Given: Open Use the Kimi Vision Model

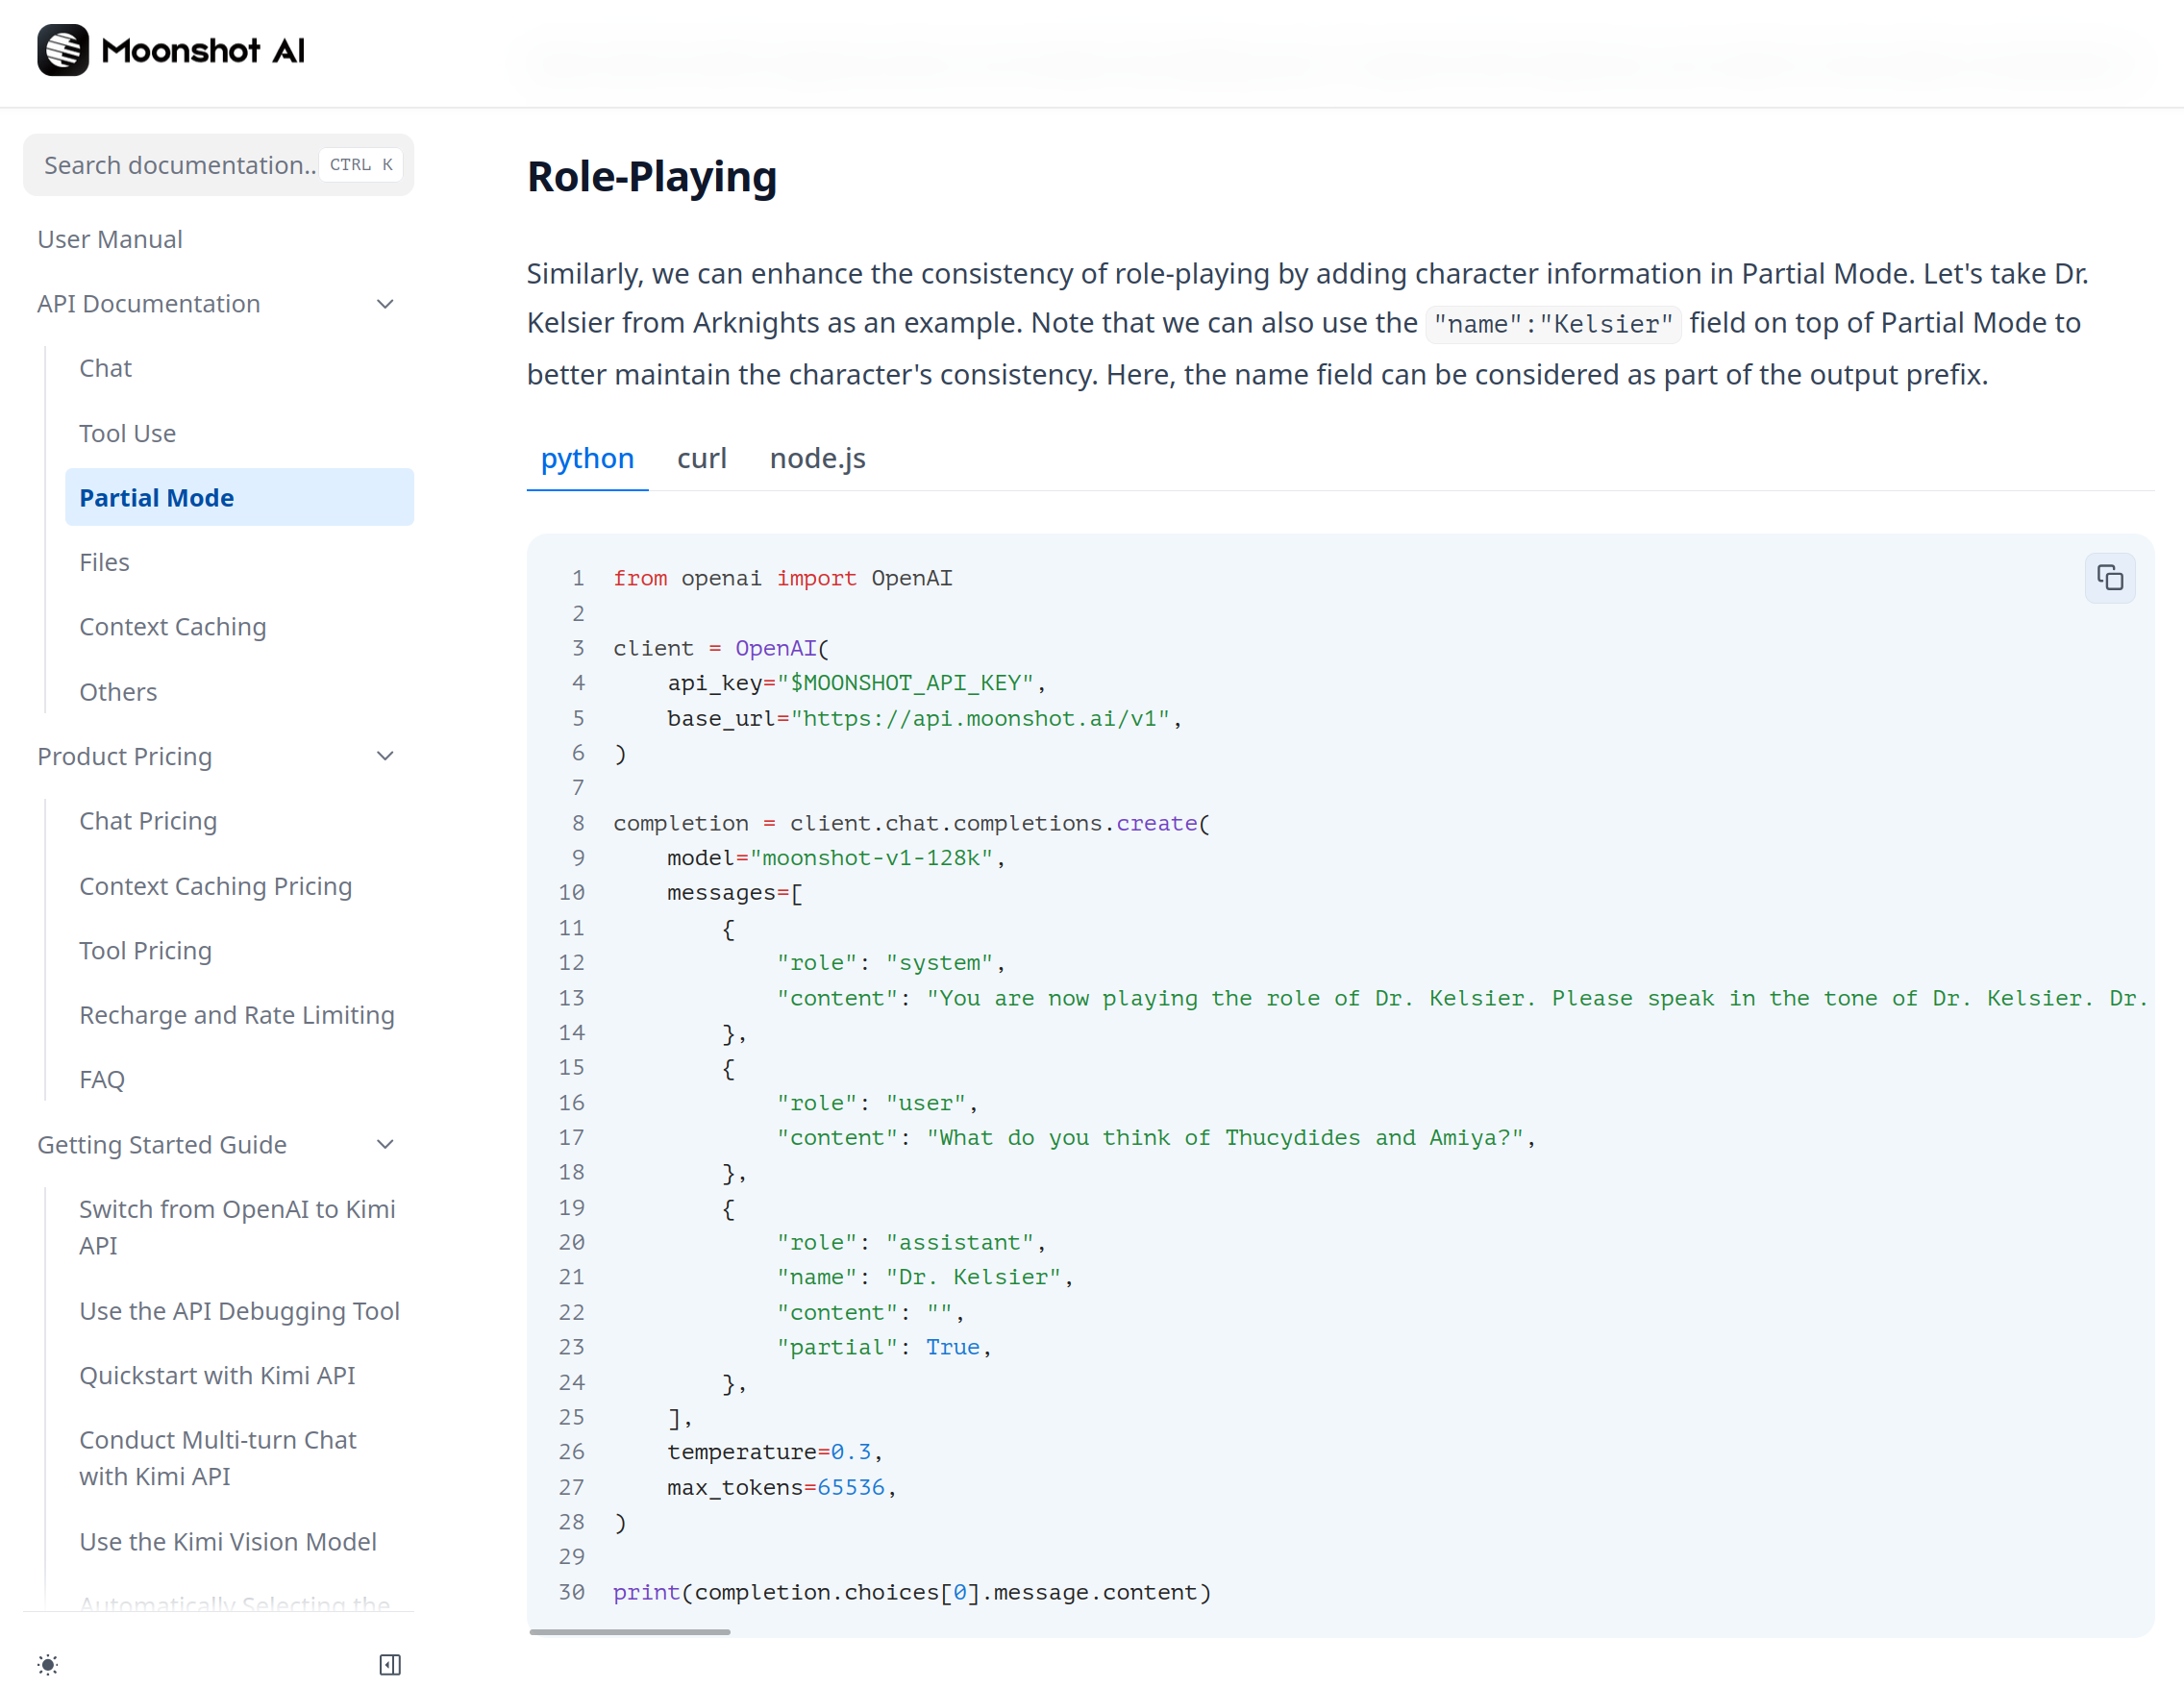Looking at the screenshot, I should pyautogui.click(x=228, y=1540).
